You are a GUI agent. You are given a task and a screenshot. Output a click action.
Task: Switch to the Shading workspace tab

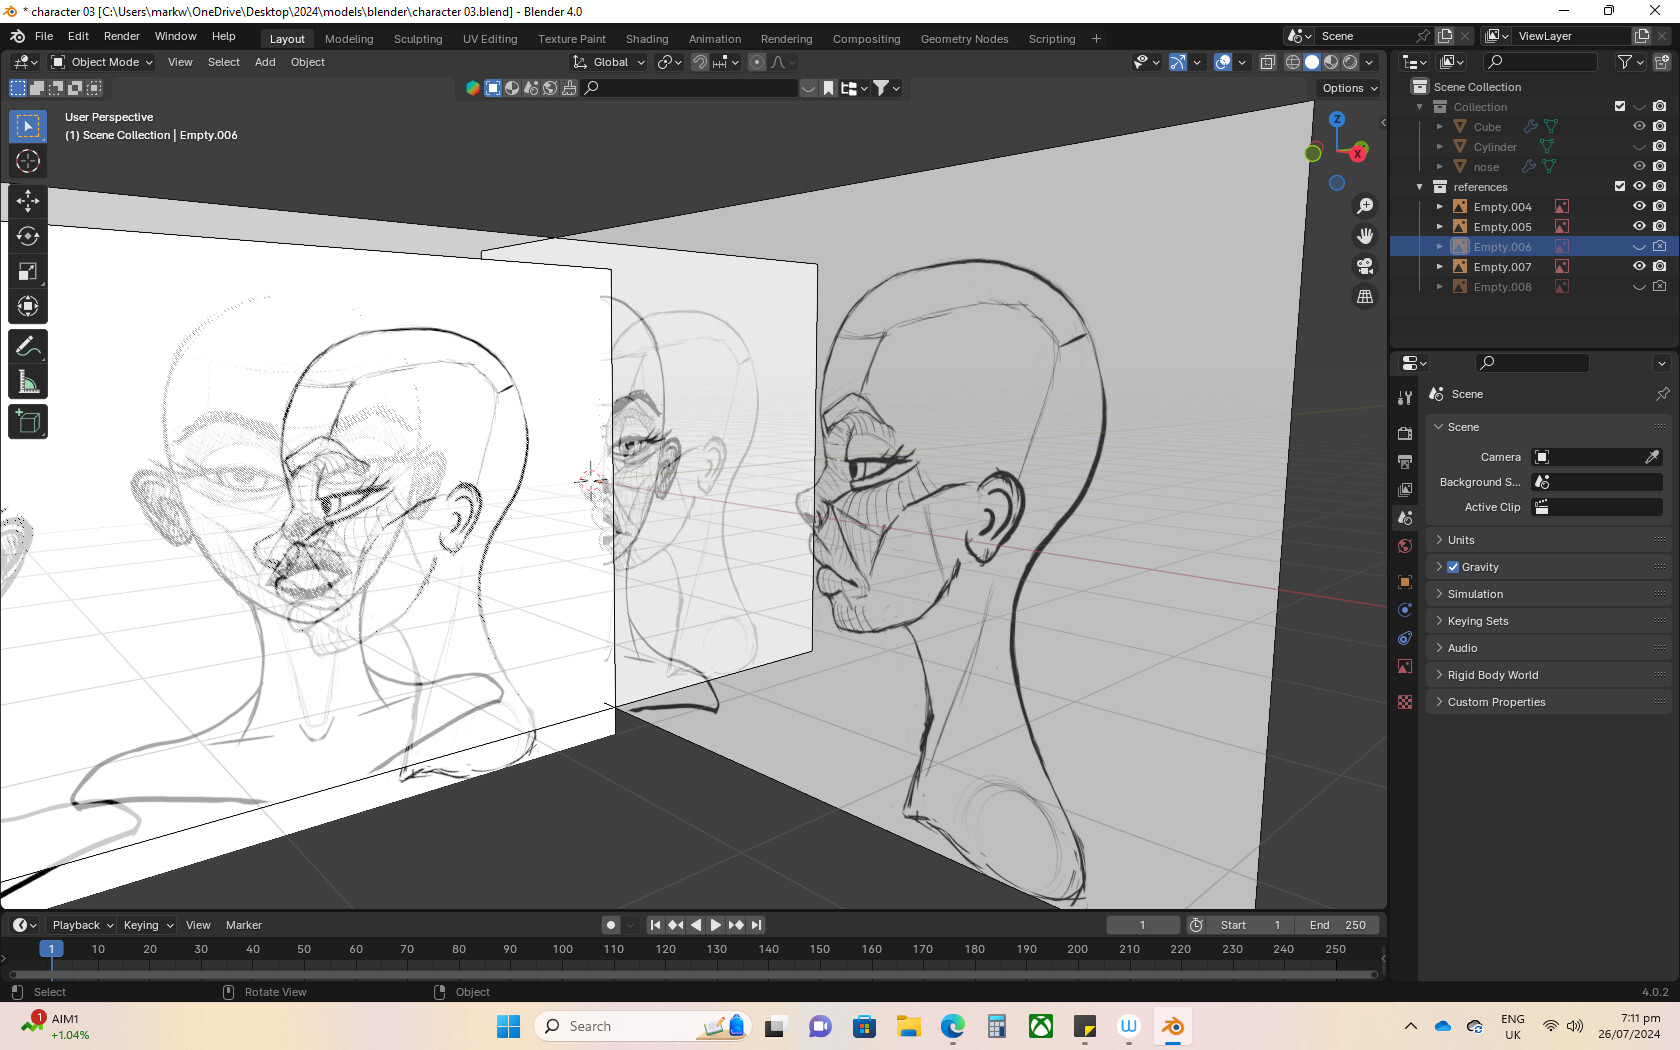click(647, 39)
